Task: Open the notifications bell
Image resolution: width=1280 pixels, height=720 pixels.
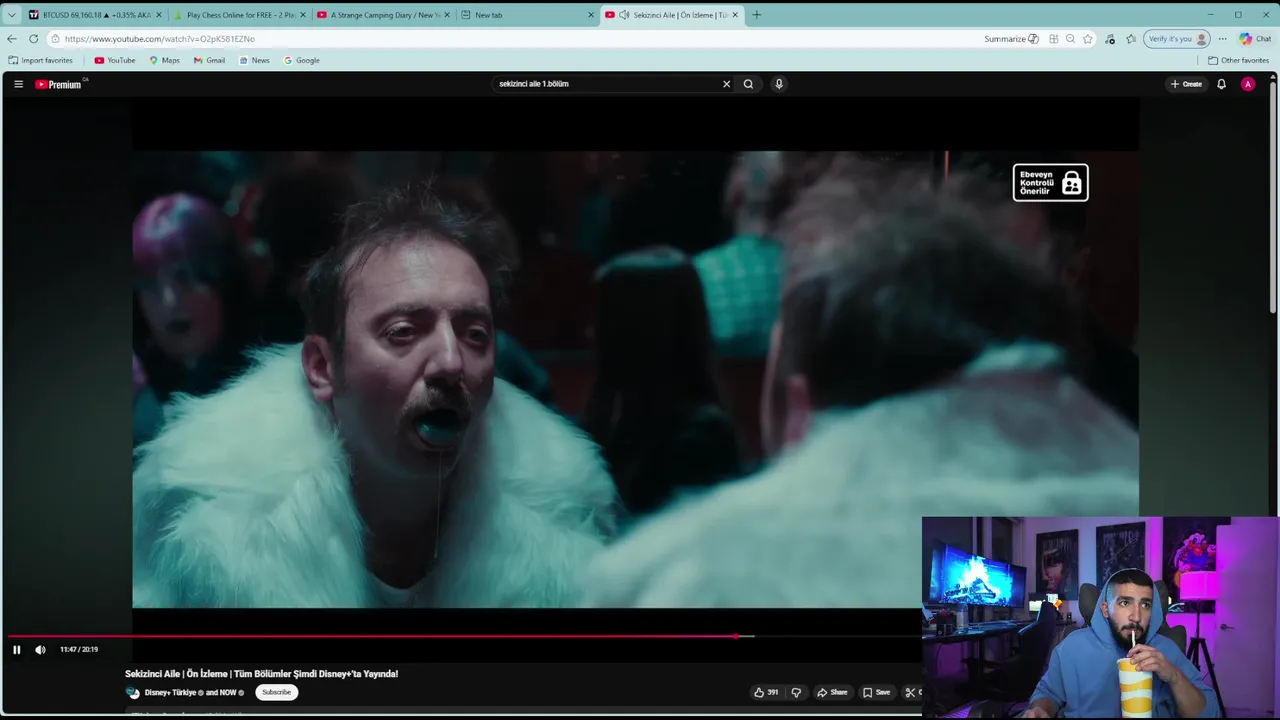Action: click(1221, 84)
